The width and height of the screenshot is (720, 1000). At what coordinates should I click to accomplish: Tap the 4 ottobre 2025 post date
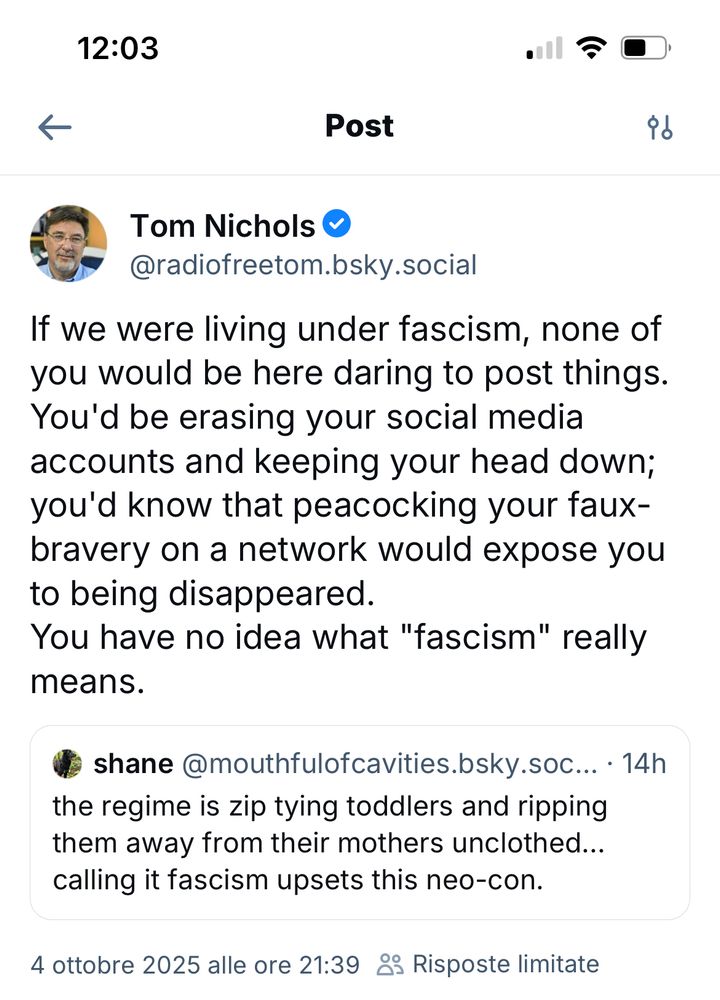(195, 965)
